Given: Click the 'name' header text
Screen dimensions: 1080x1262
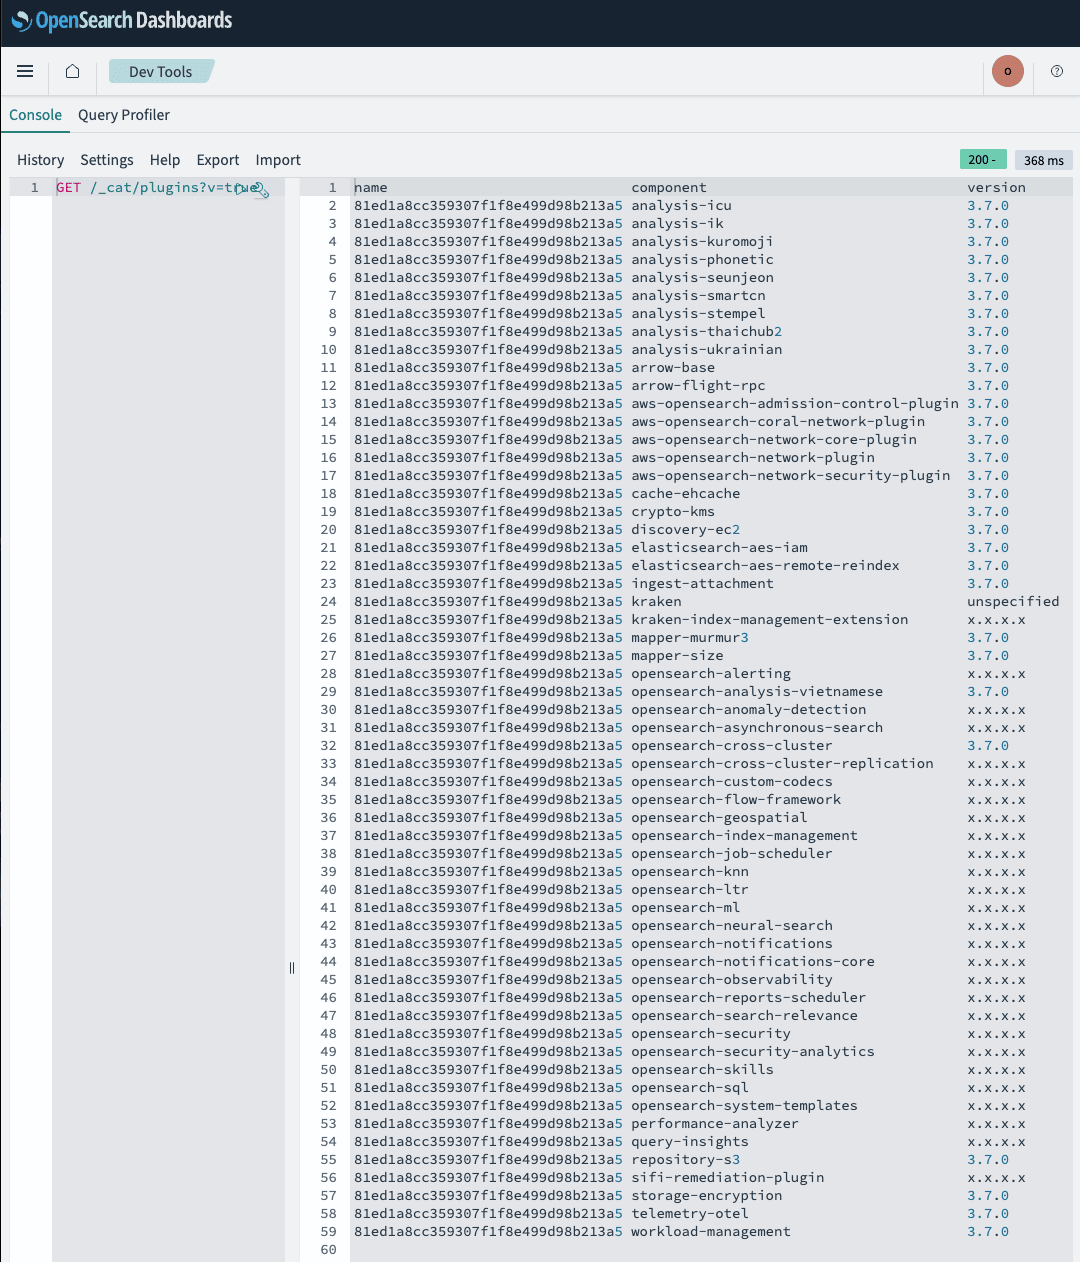Looking at the screenshot, I should point(371,187).
